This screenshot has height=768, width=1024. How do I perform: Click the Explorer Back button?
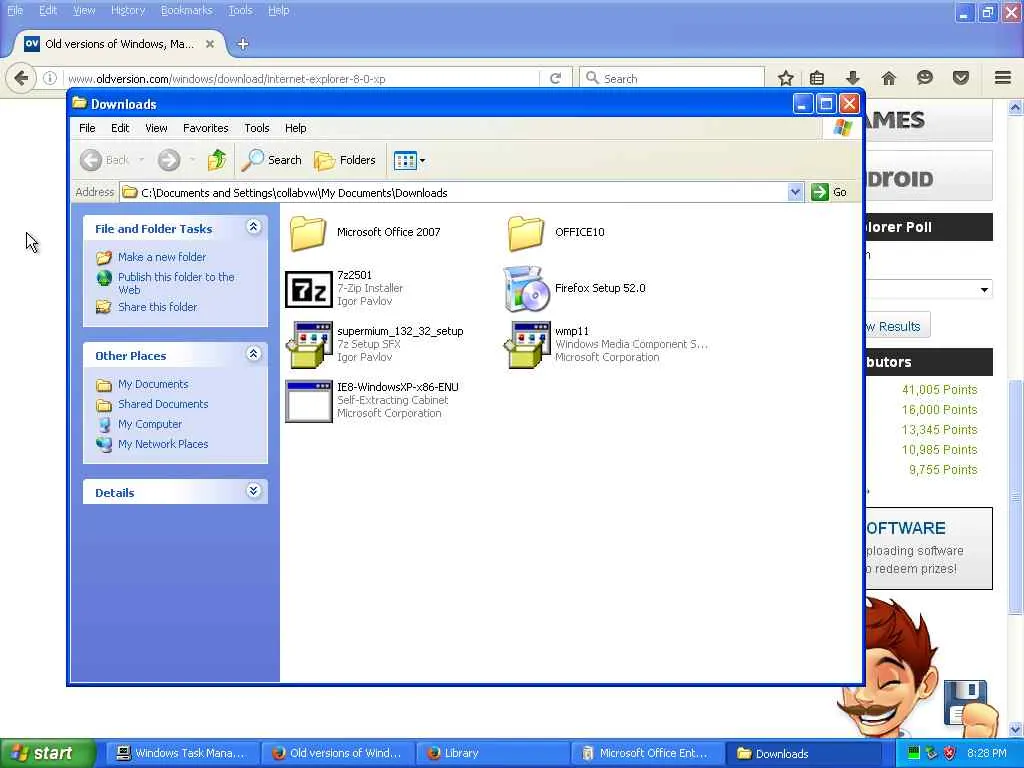click(x=104, y=160)
